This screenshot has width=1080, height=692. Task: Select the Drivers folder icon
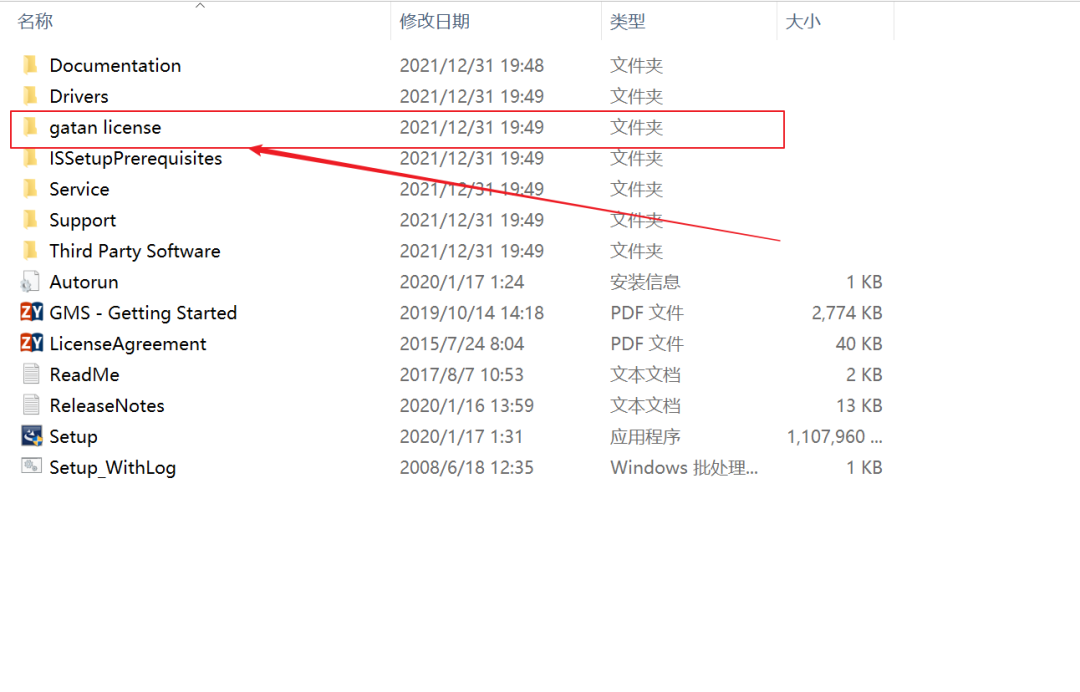pyautogui.click(x=30, y=96)
